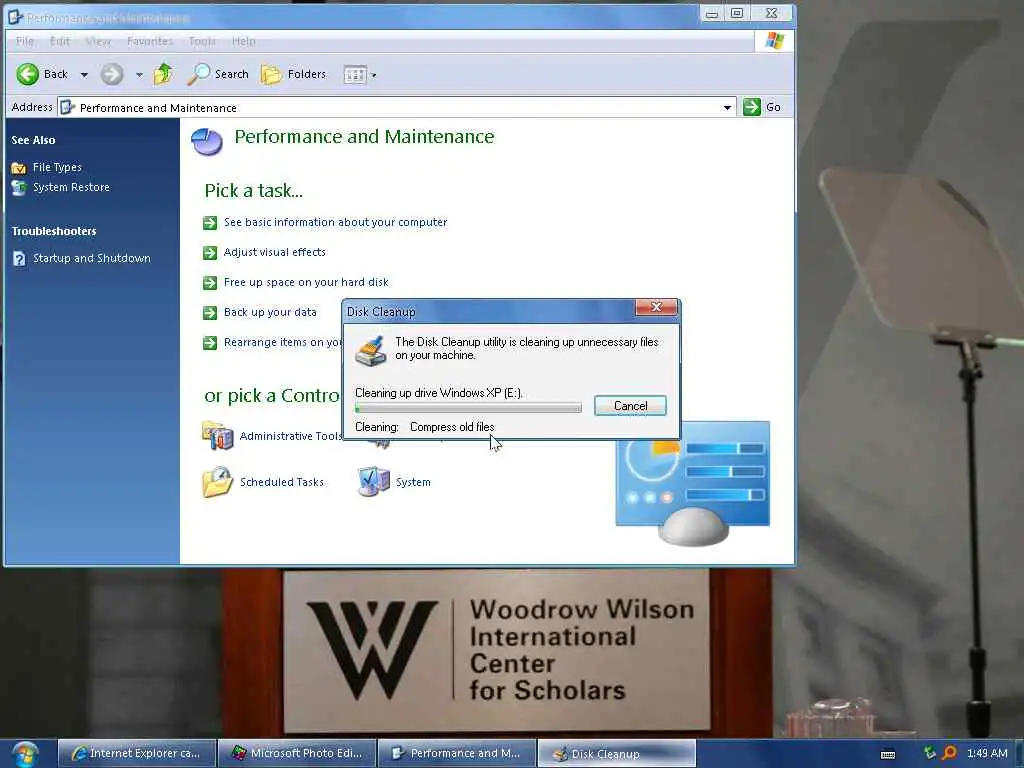This screenshot has width=1024, height=768.
Task: Select See basic information about your computer
Action: [335, 222]
